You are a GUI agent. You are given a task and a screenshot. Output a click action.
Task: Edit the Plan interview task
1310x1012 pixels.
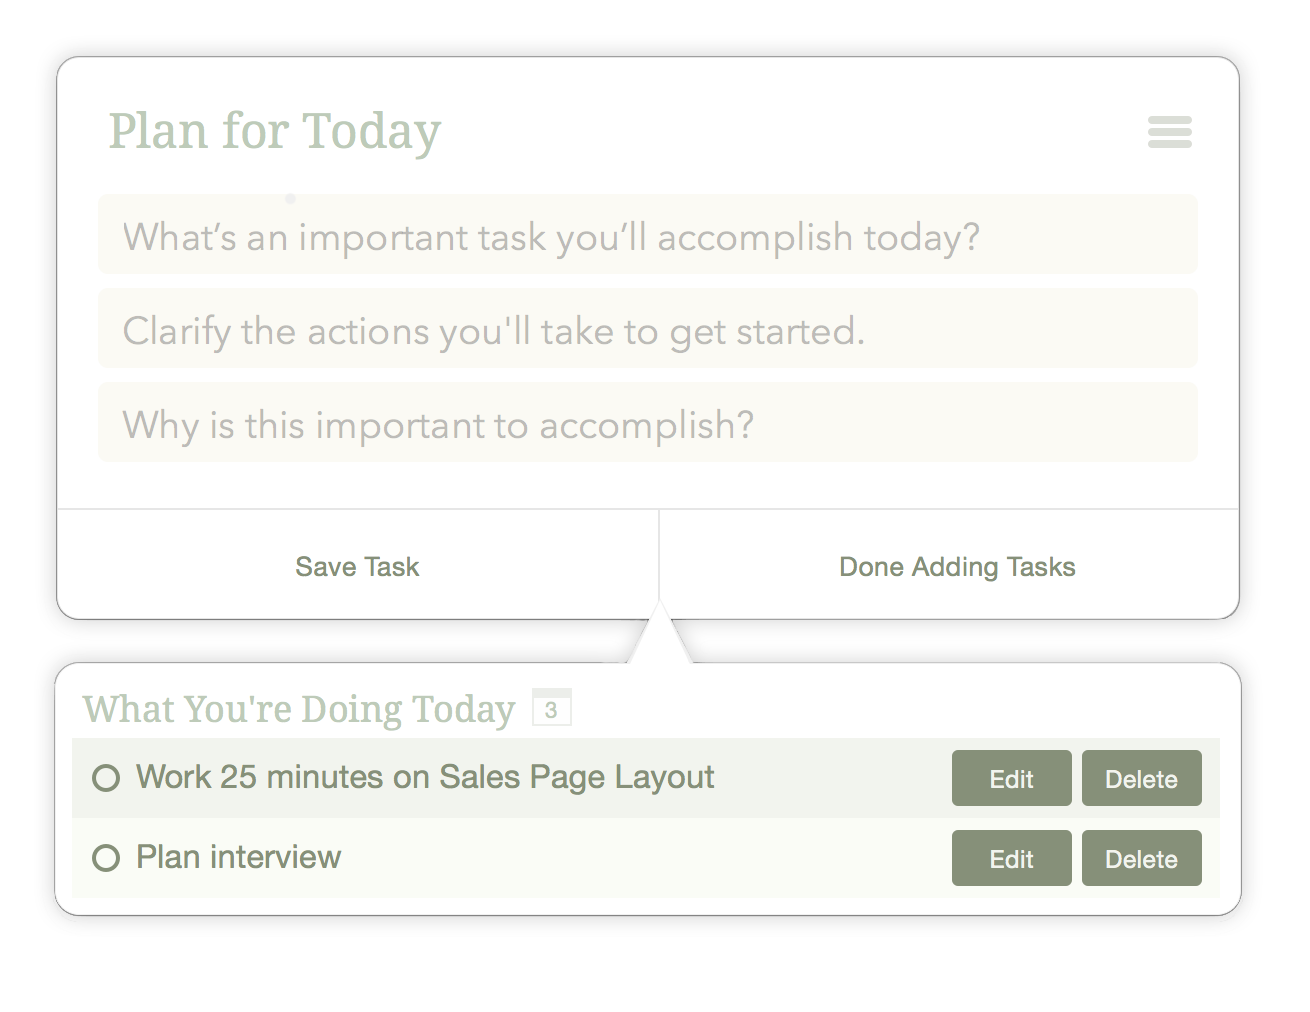pyautogui.click(x=1011, y=859)
